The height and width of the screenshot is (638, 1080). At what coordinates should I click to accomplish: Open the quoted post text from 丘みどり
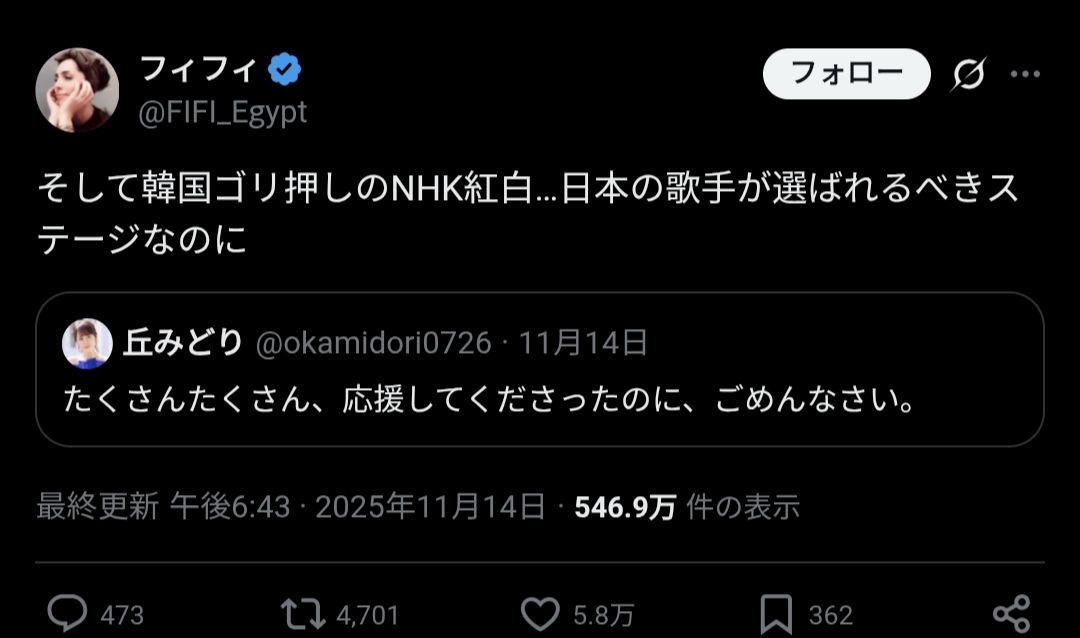pos(491,401)
